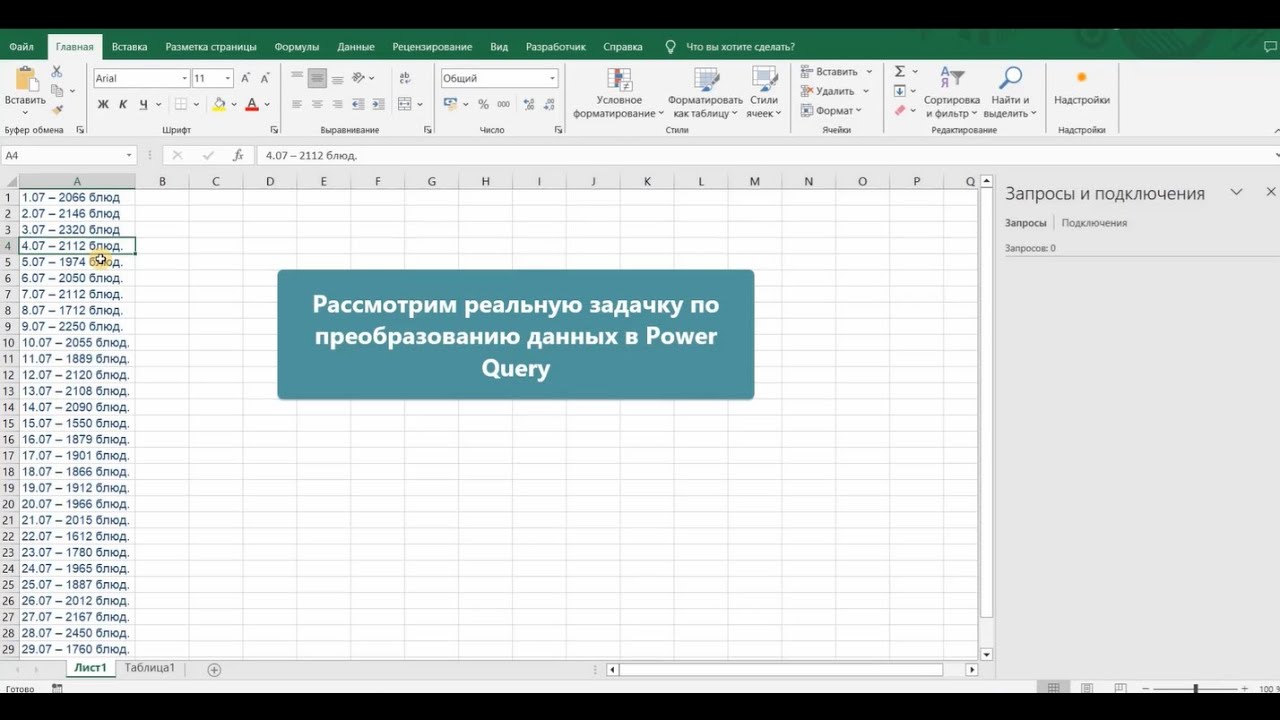Decrease decimal places icon
Viewport: 1280px width, 720px height.
[548, 104]
